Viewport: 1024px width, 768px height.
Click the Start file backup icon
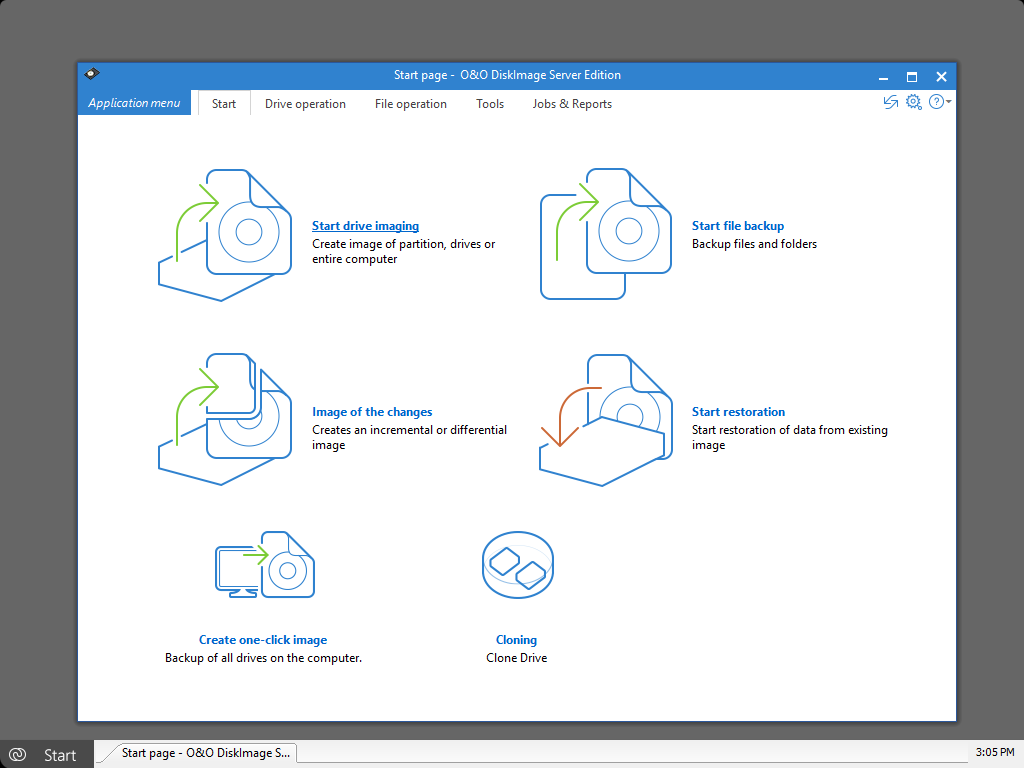(x=606, y=234)
